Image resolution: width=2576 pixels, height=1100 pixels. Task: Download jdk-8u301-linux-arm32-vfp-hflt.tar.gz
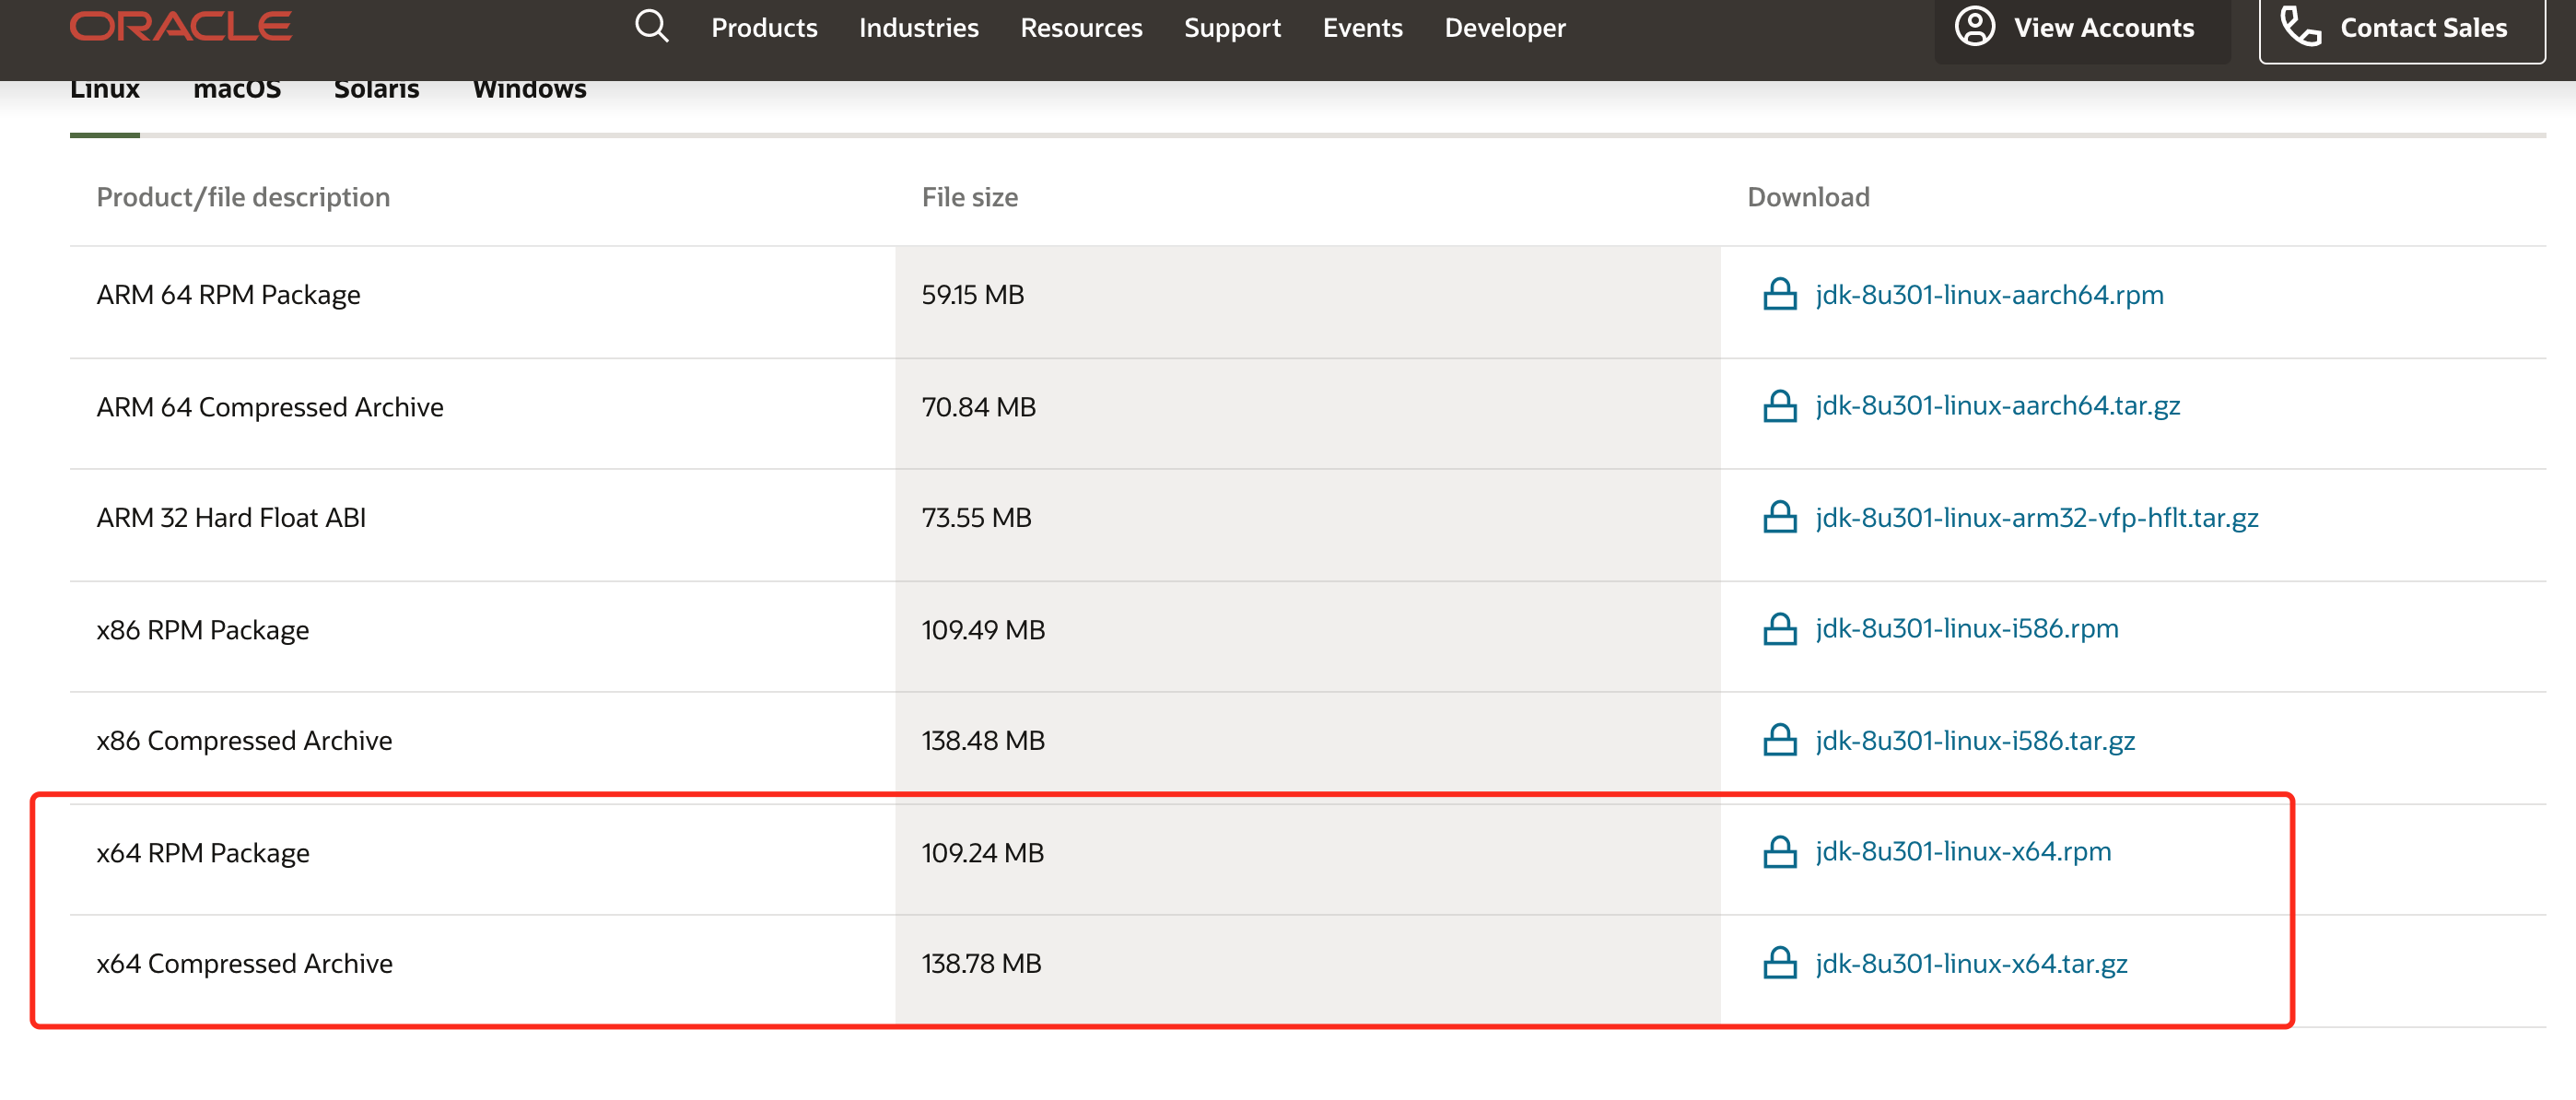(x=2036, y=518)
